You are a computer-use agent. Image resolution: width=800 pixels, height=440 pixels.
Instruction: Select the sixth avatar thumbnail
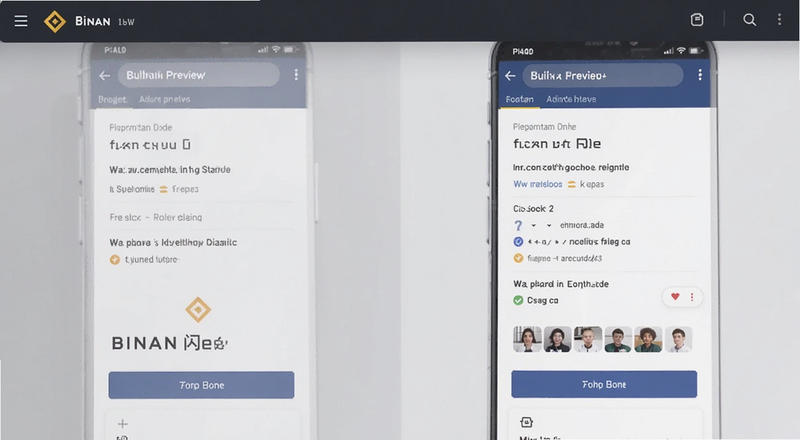pyautogui.click(x=678, y=339)
